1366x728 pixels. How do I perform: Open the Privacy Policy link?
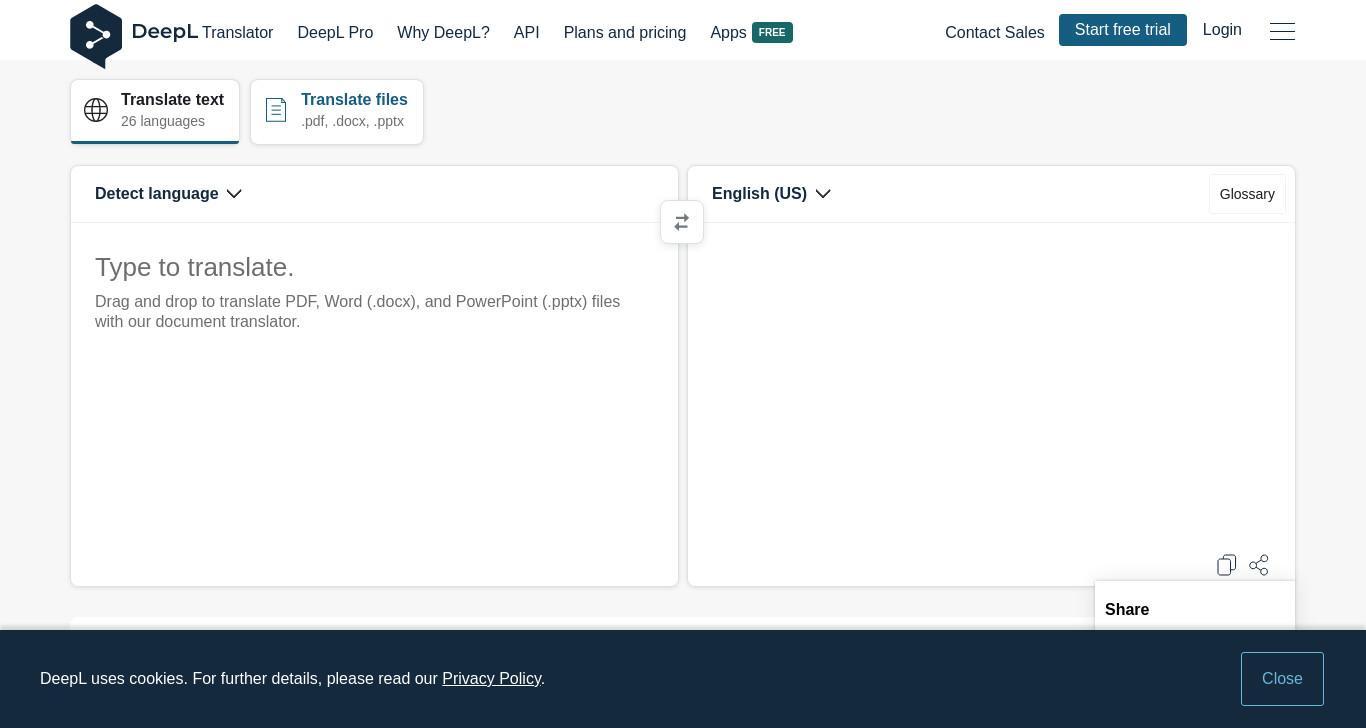491,679
